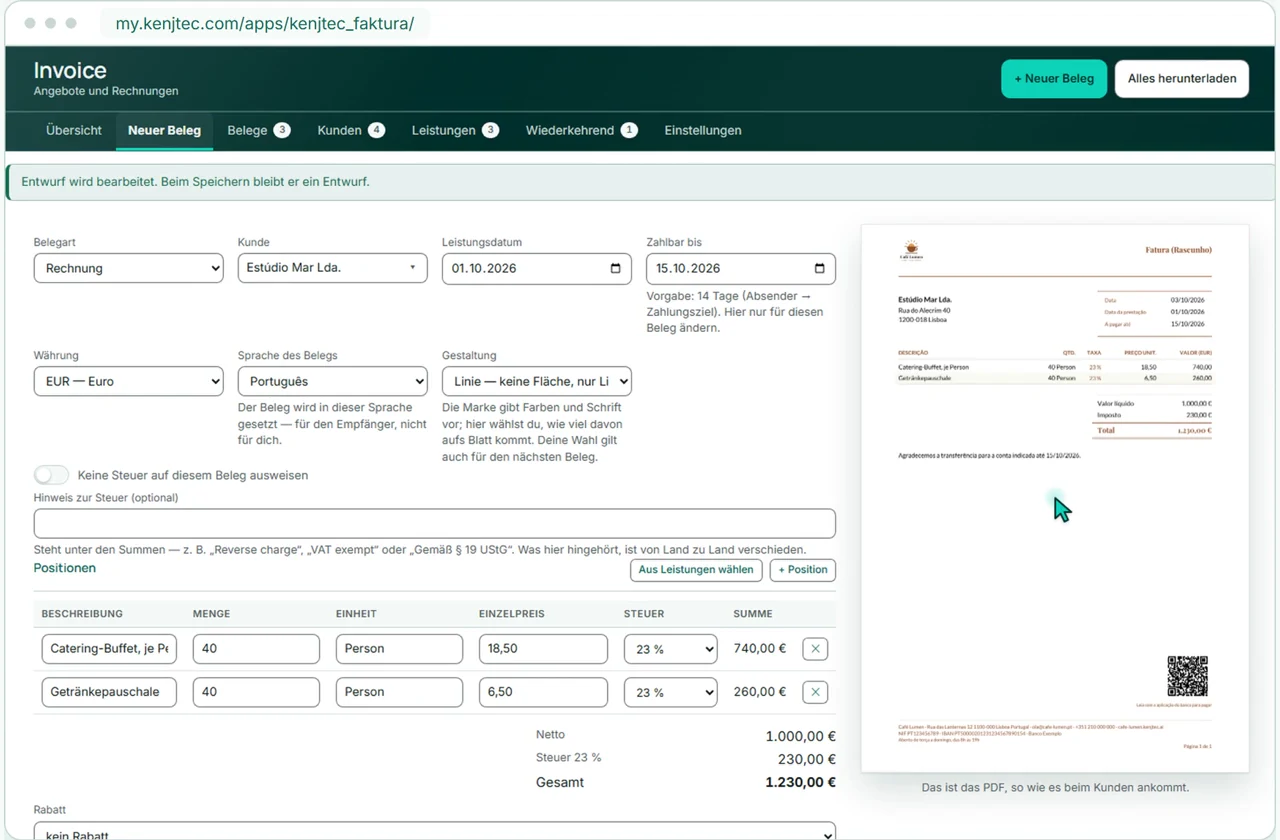This screenshot has height=840, width=1280.
Task: Open Steuer dropdown for Getränkepauschale row
Action: 670,692
